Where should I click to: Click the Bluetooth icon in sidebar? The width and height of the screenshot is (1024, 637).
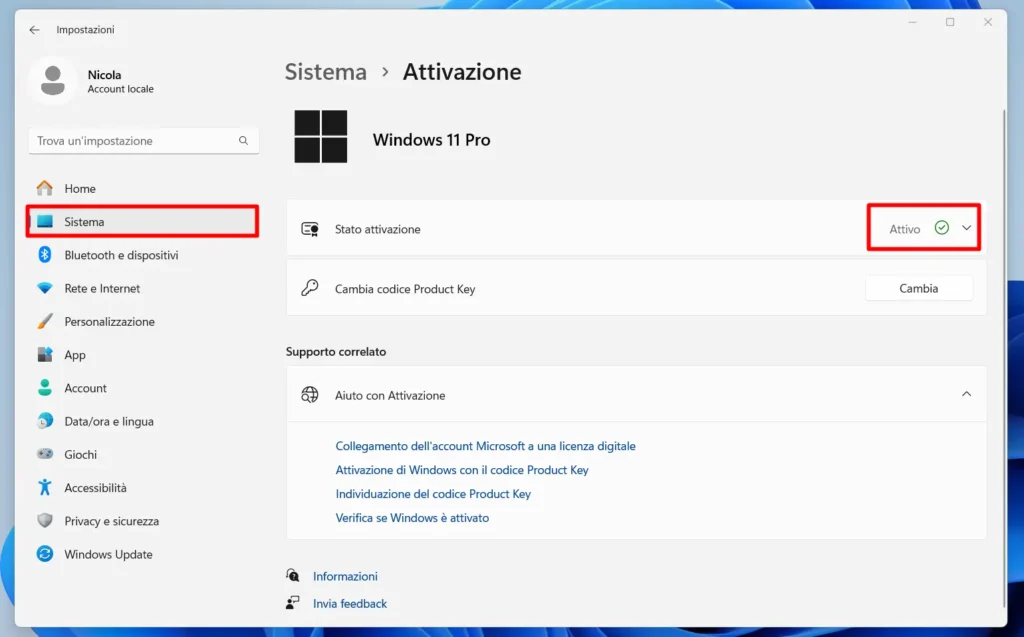[44, 255]
